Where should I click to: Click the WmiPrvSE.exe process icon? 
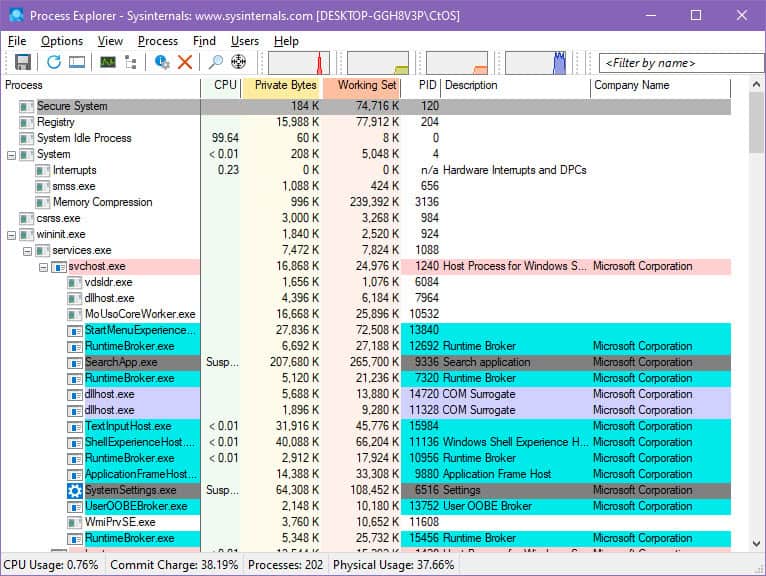tap(74, 523)
